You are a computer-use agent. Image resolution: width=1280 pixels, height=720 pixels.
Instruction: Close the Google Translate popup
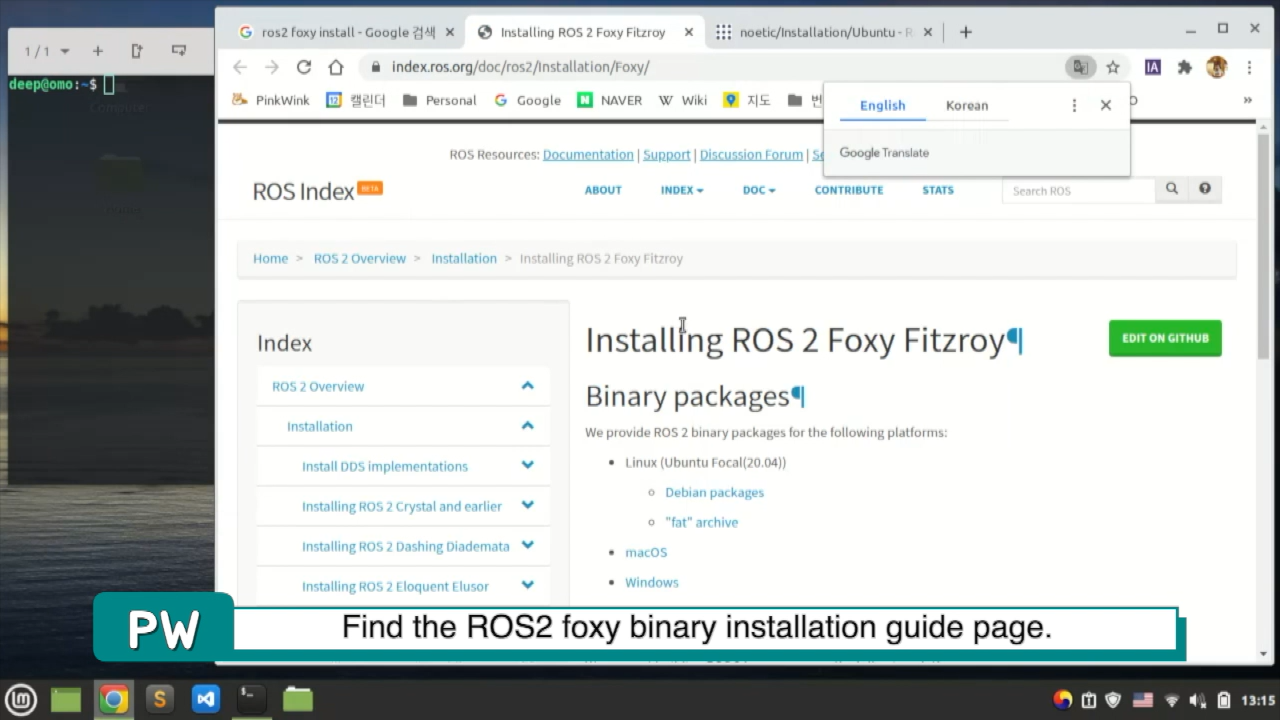pyautogui.click(x=1106, y=105)
